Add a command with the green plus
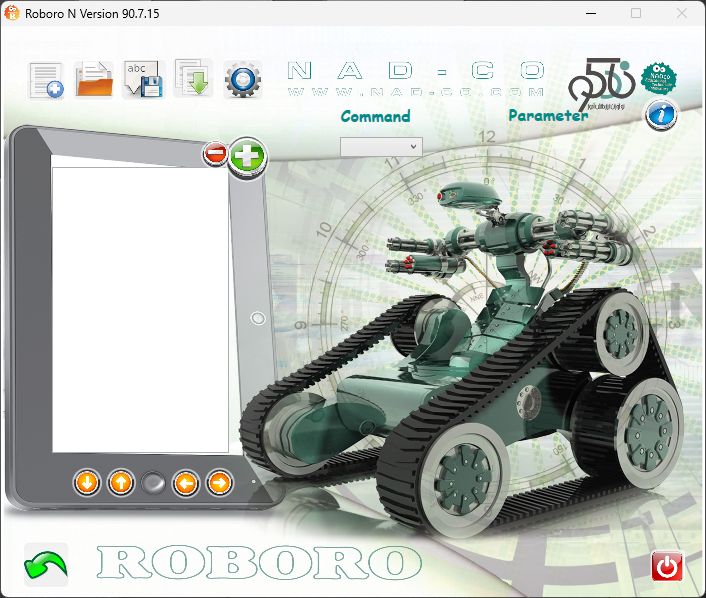 pyautogui.click(x=248, y=156)
